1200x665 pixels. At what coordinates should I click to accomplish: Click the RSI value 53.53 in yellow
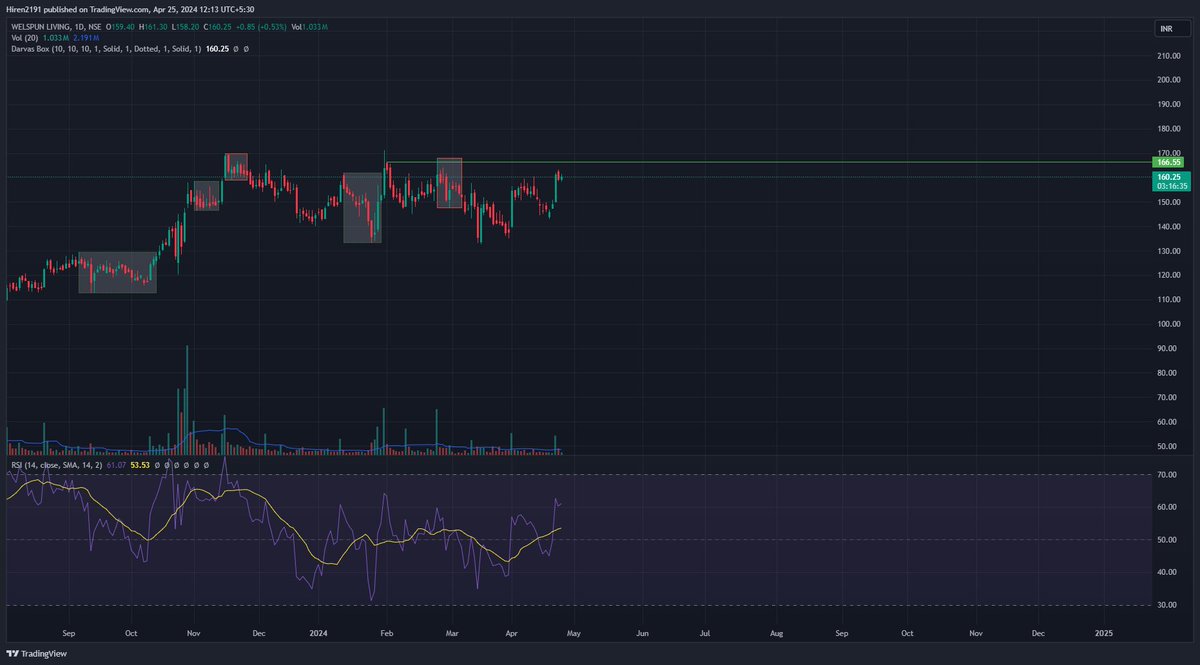[x=140, y=465]
